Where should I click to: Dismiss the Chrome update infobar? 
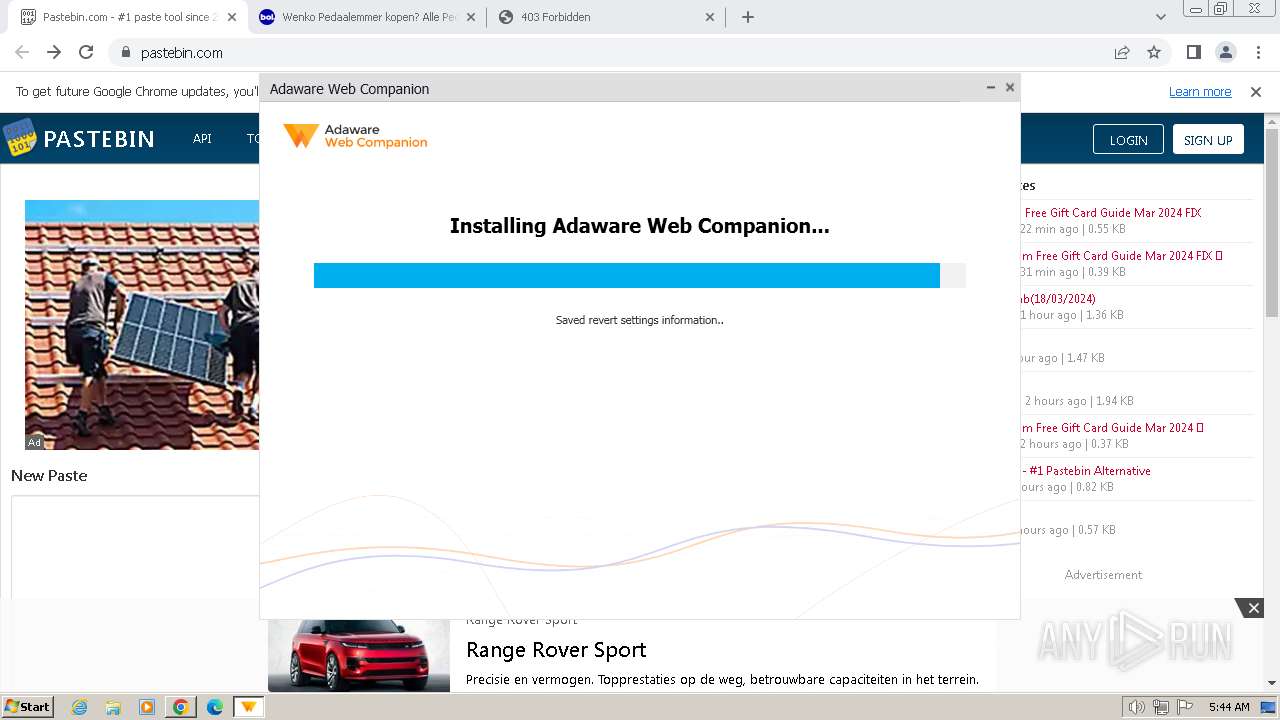point(1256,91)
